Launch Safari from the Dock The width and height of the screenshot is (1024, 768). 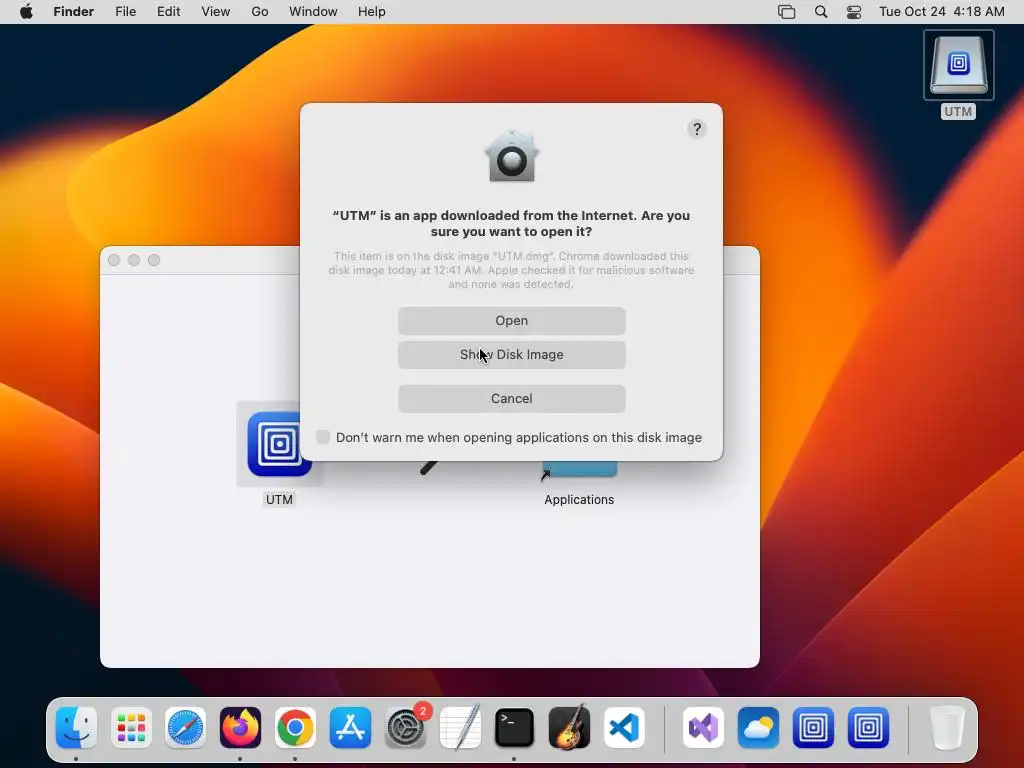(x=185, y=728)
